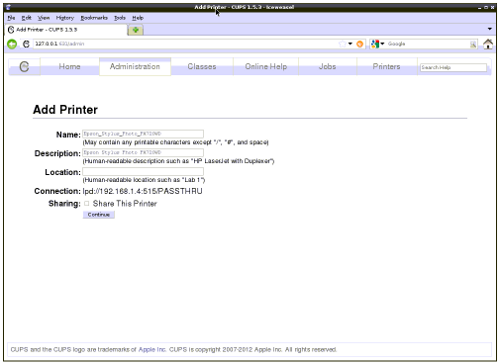
Task: Minimize the Iceweasel window
Action: coord(480,7)
